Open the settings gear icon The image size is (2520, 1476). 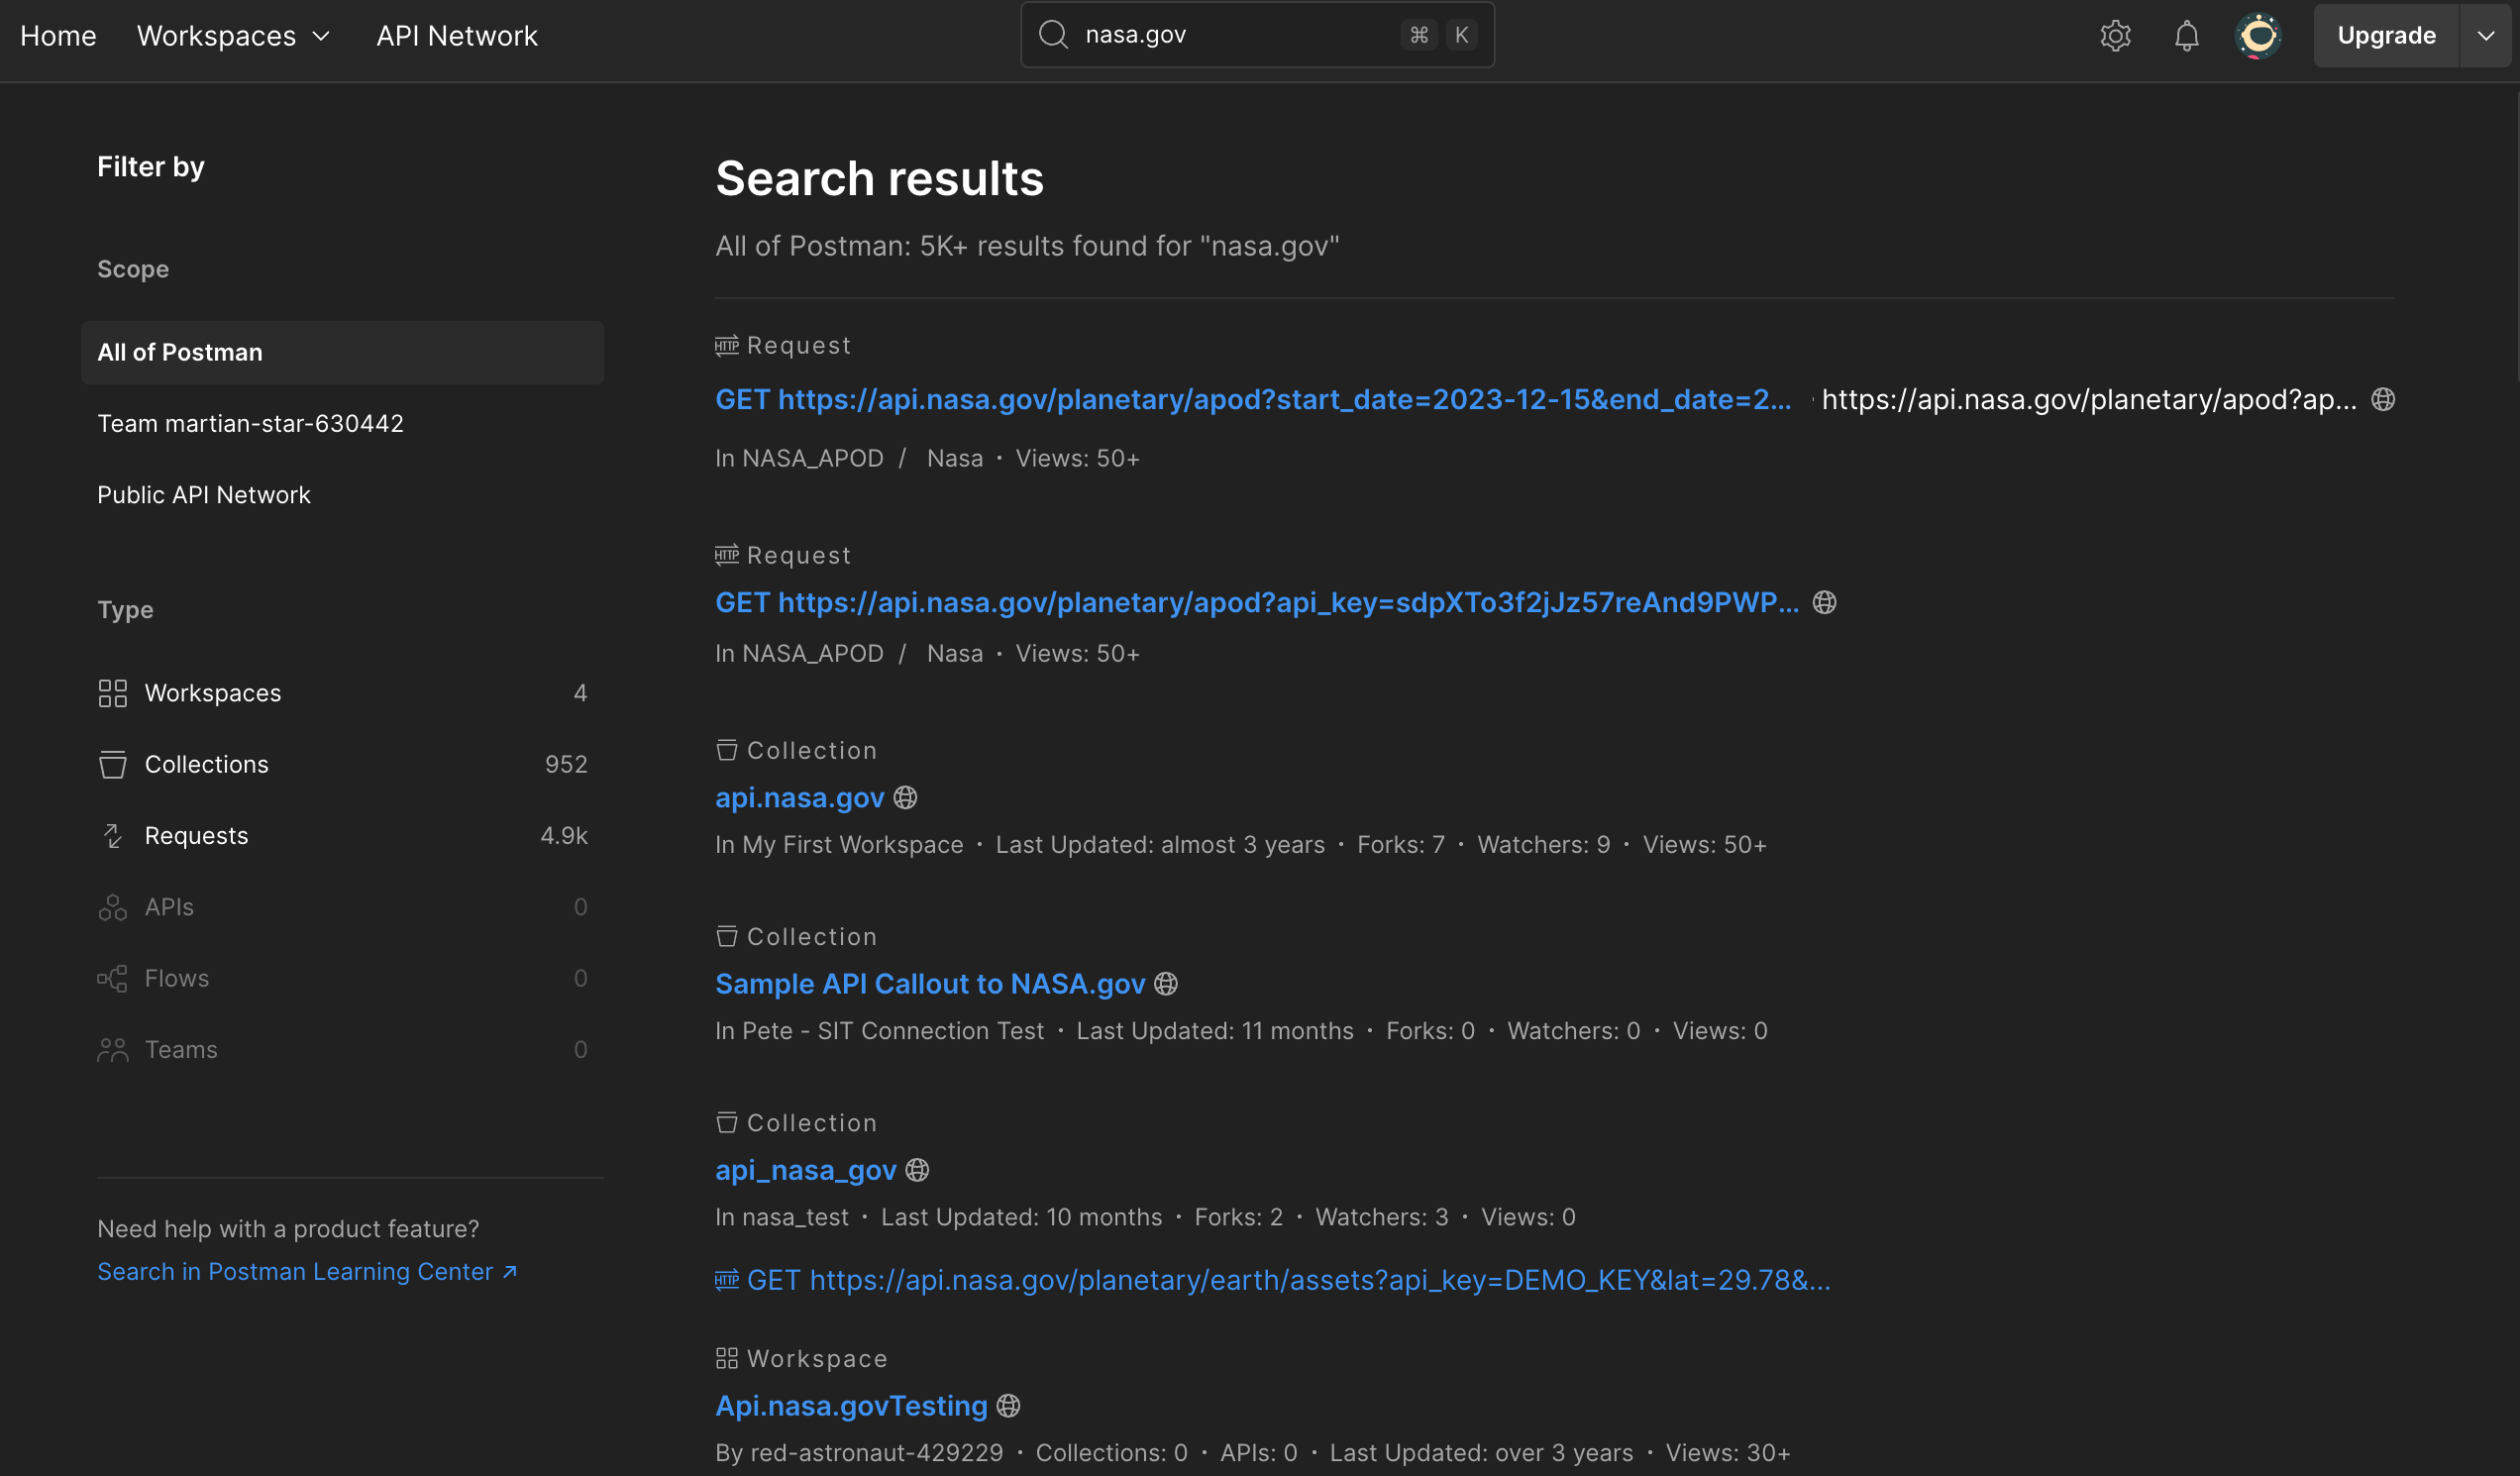pos(2115,36)
